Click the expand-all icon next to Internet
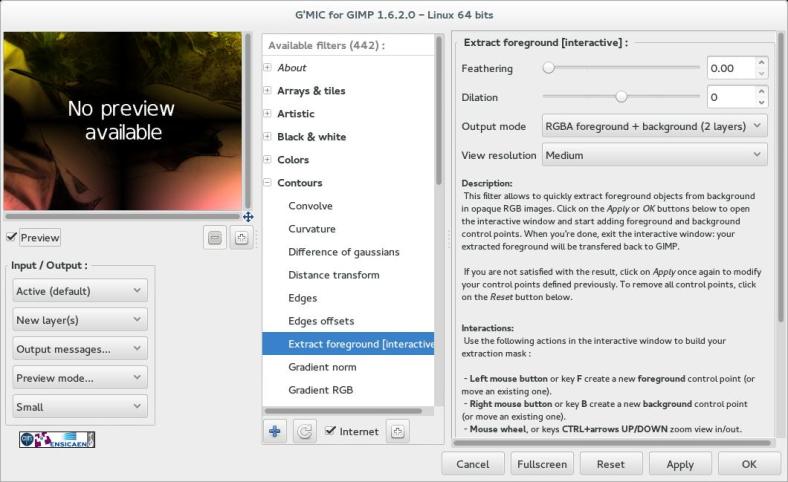 [398, 431]
